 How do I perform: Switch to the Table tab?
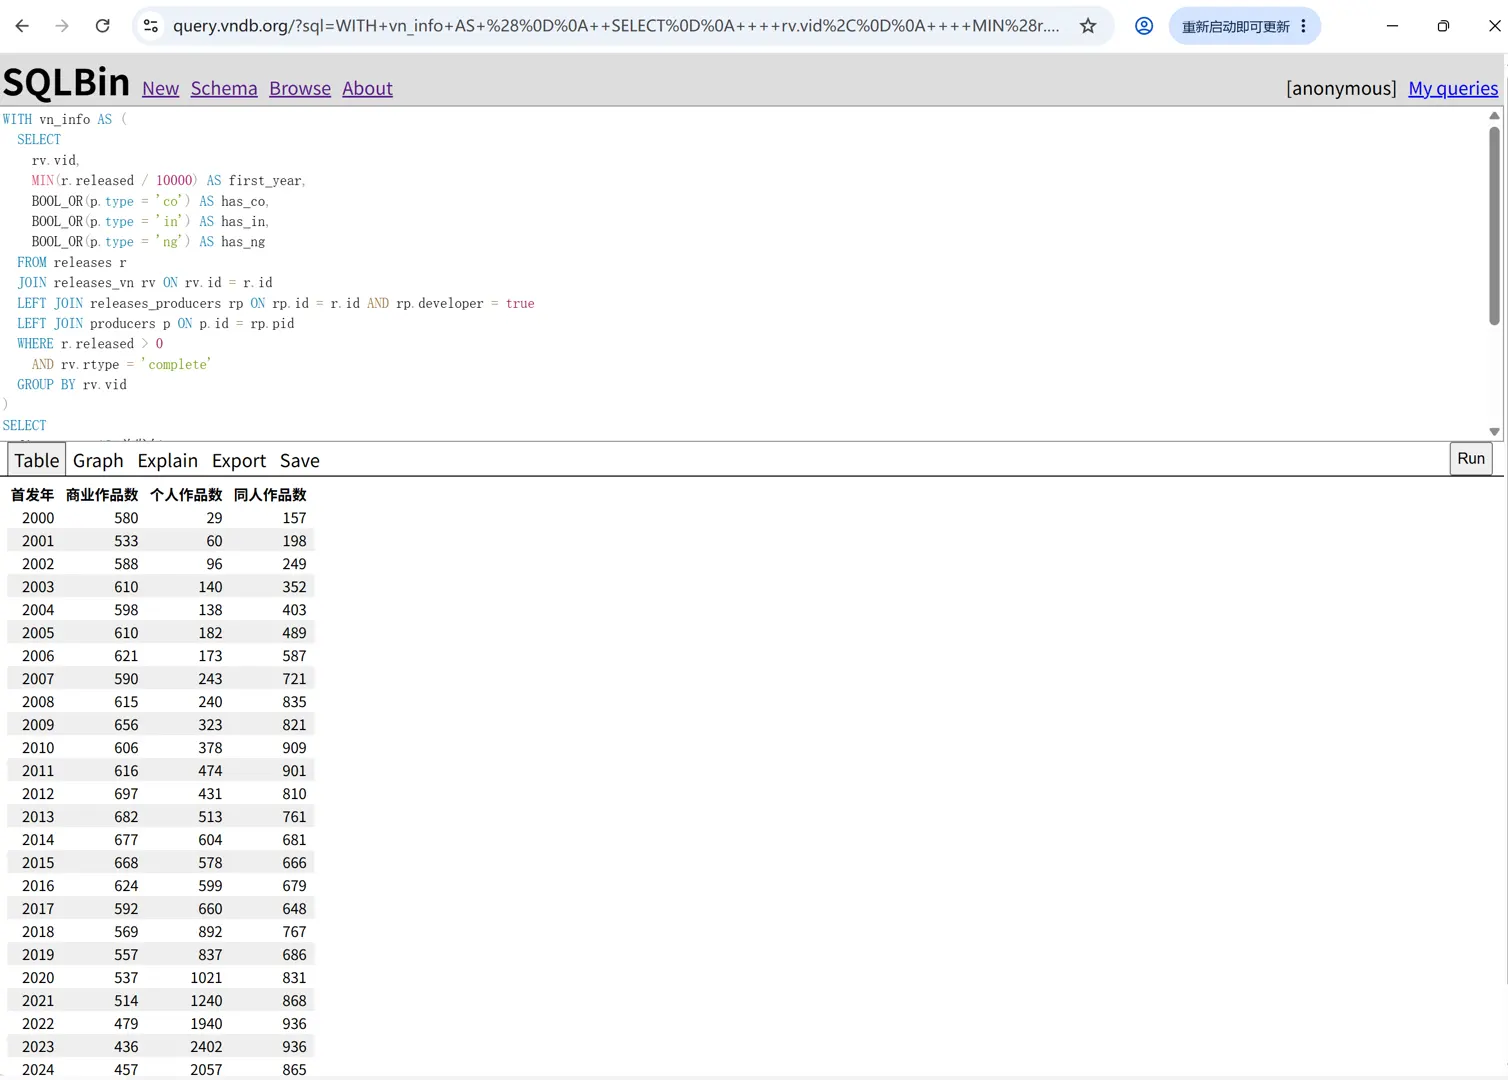tap(37, 460)
